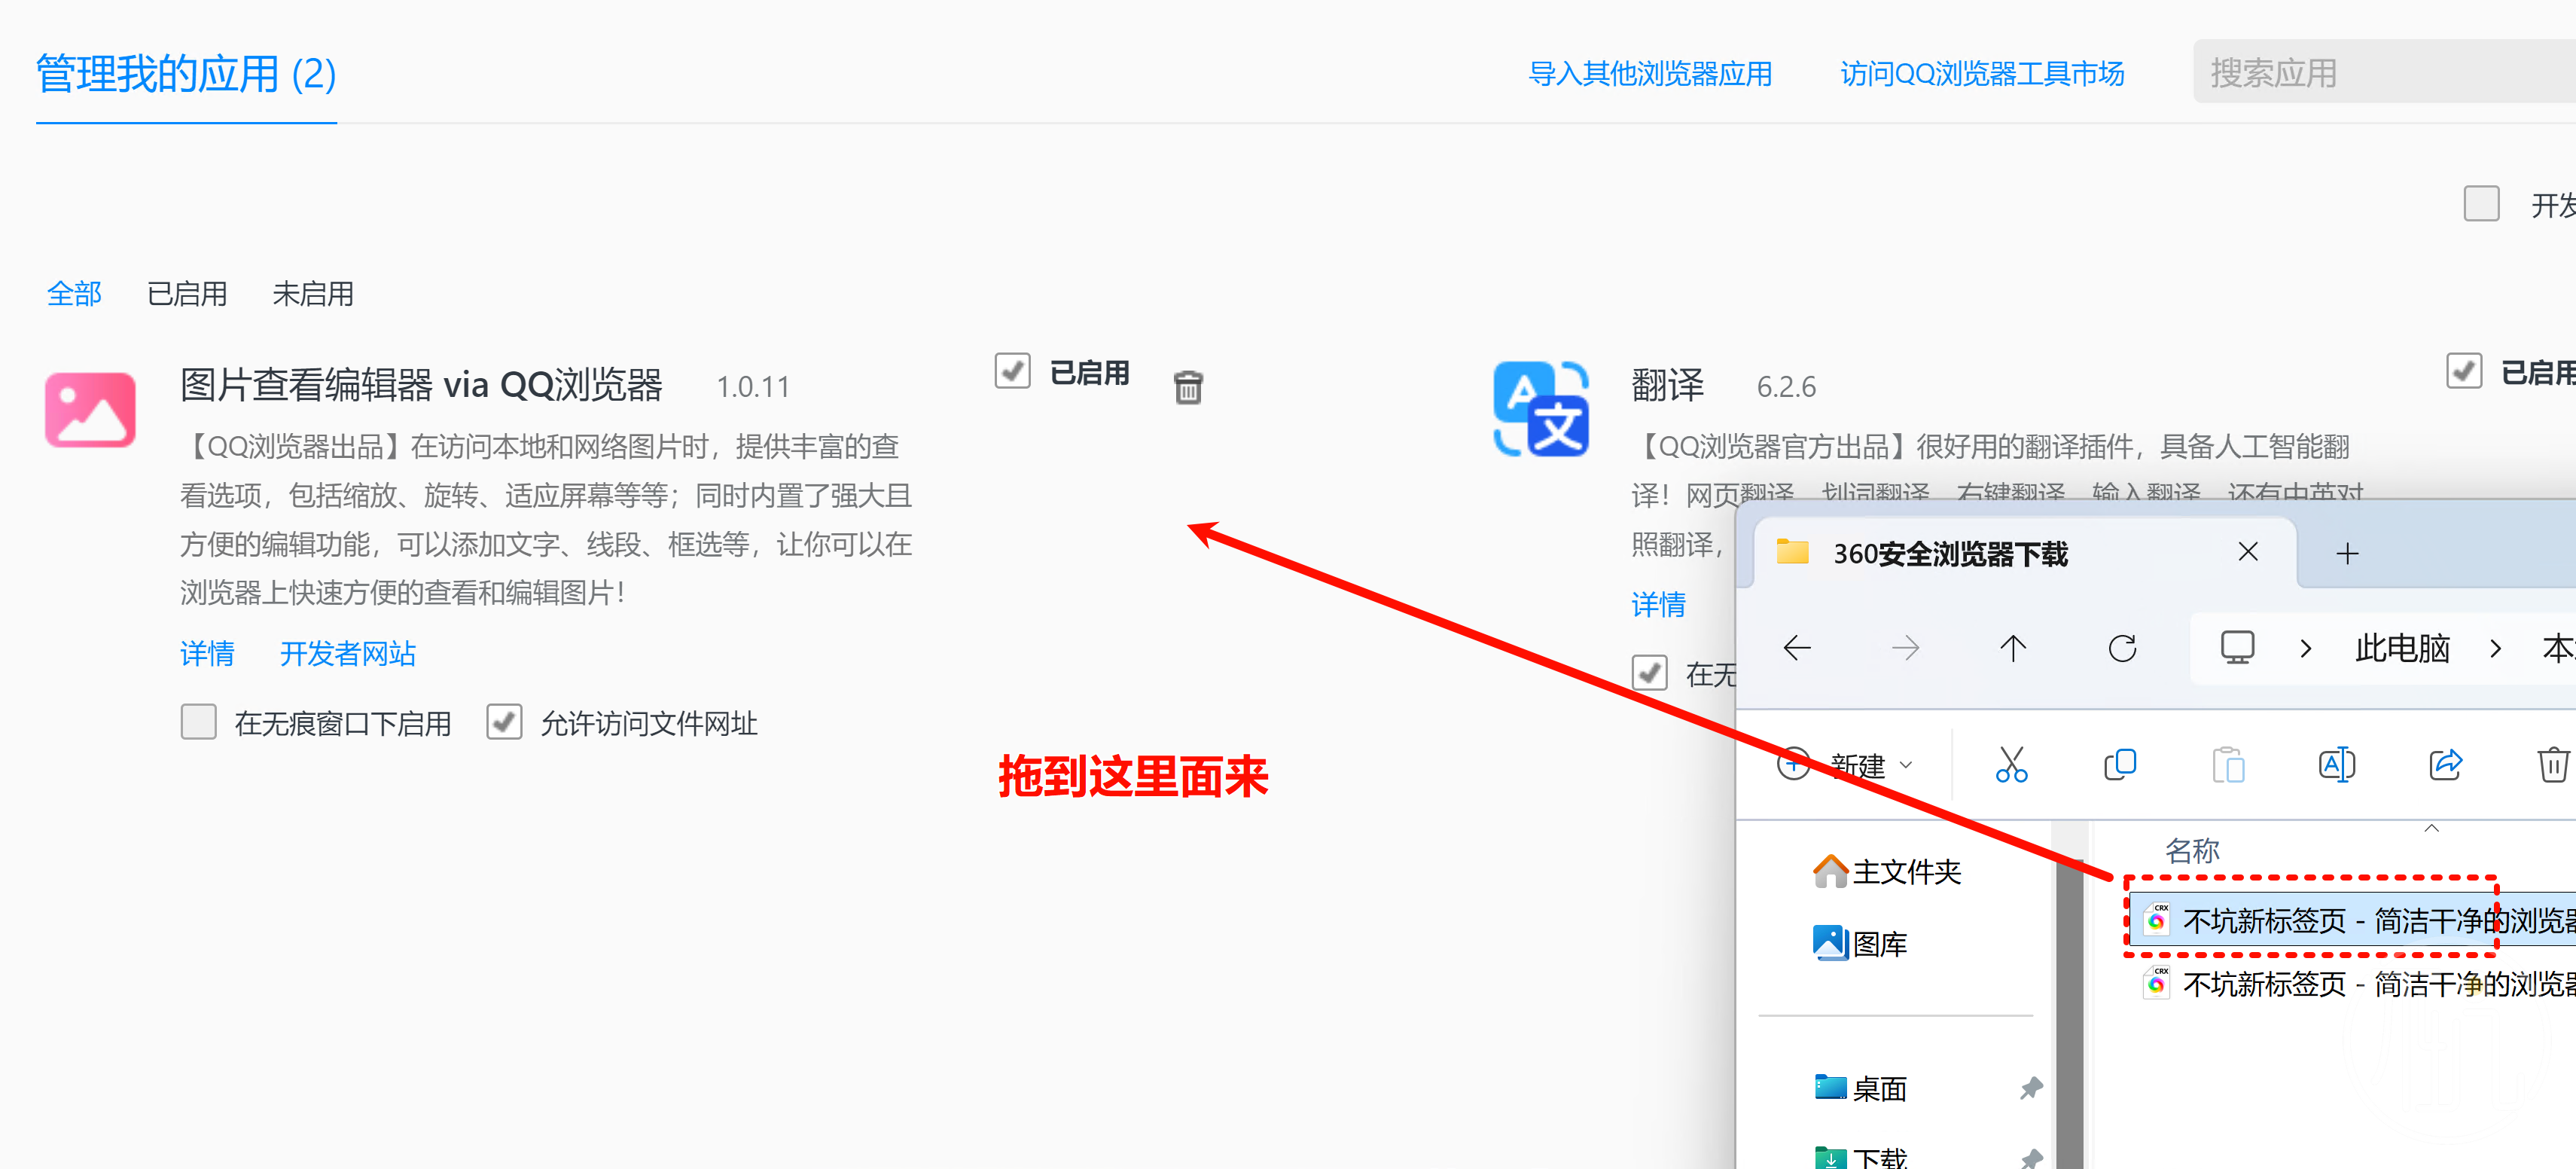Screen dimensions: 2576x1169
Task: Open 访问QQ浏览器工具市场 link
Action: pos(1982,74)
